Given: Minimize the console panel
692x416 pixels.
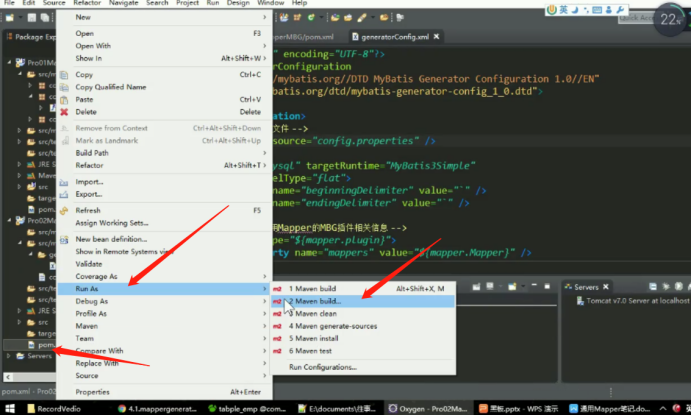Looking at the screenshot, I should click(534, 286).
